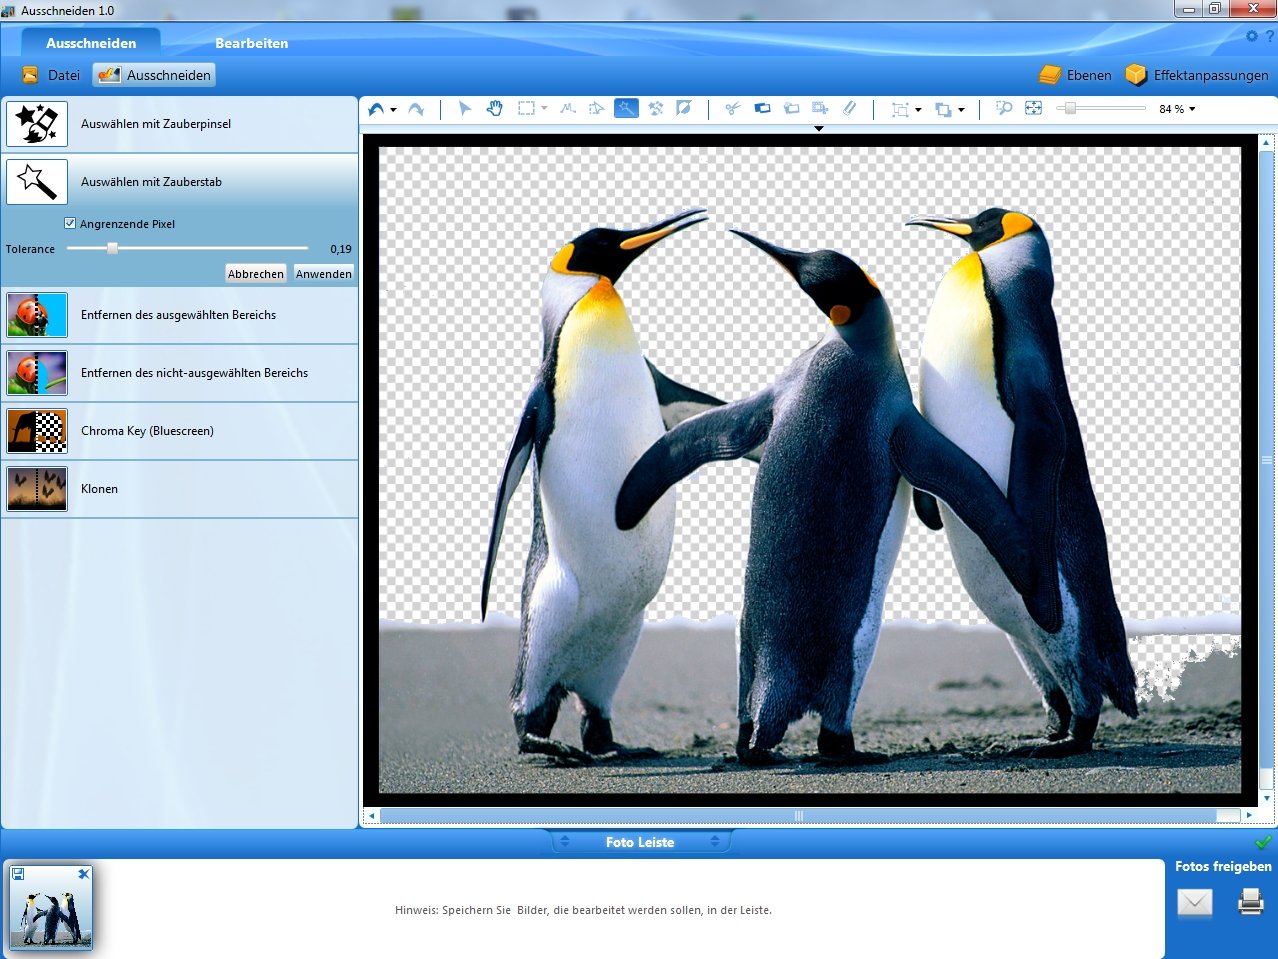
Task: Select the highlighted magic wand toolbar tool
Action: (626, 108)
